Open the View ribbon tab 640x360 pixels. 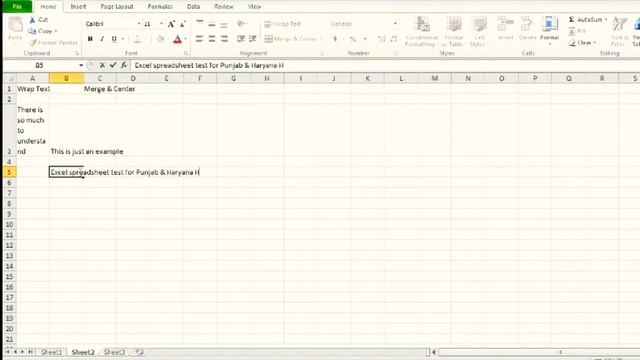[x=254, y=7]
